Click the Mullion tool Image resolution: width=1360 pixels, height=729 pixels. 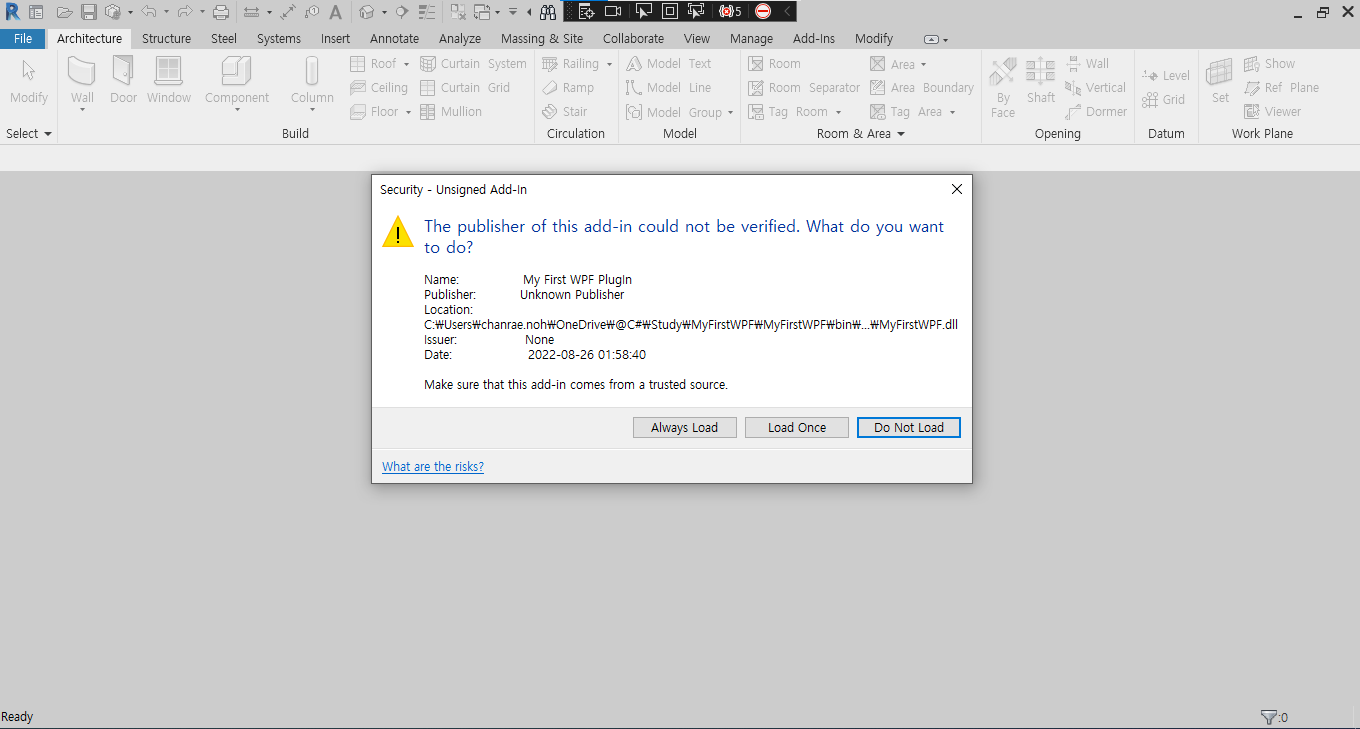[450, 112]
